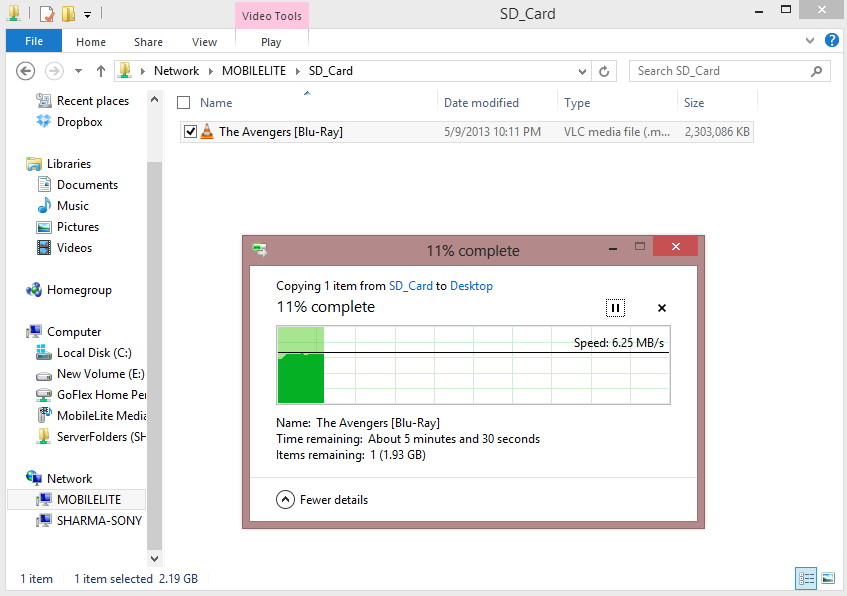Refresh the SD_Card folder view
Image resolution: width=847 pixels, height=596 pixels.
coord(604,71)
